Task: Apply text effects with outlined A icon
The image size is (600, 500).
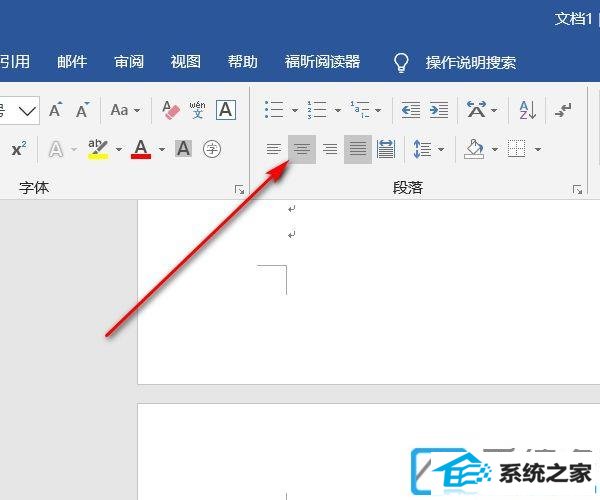Action: 56,149
